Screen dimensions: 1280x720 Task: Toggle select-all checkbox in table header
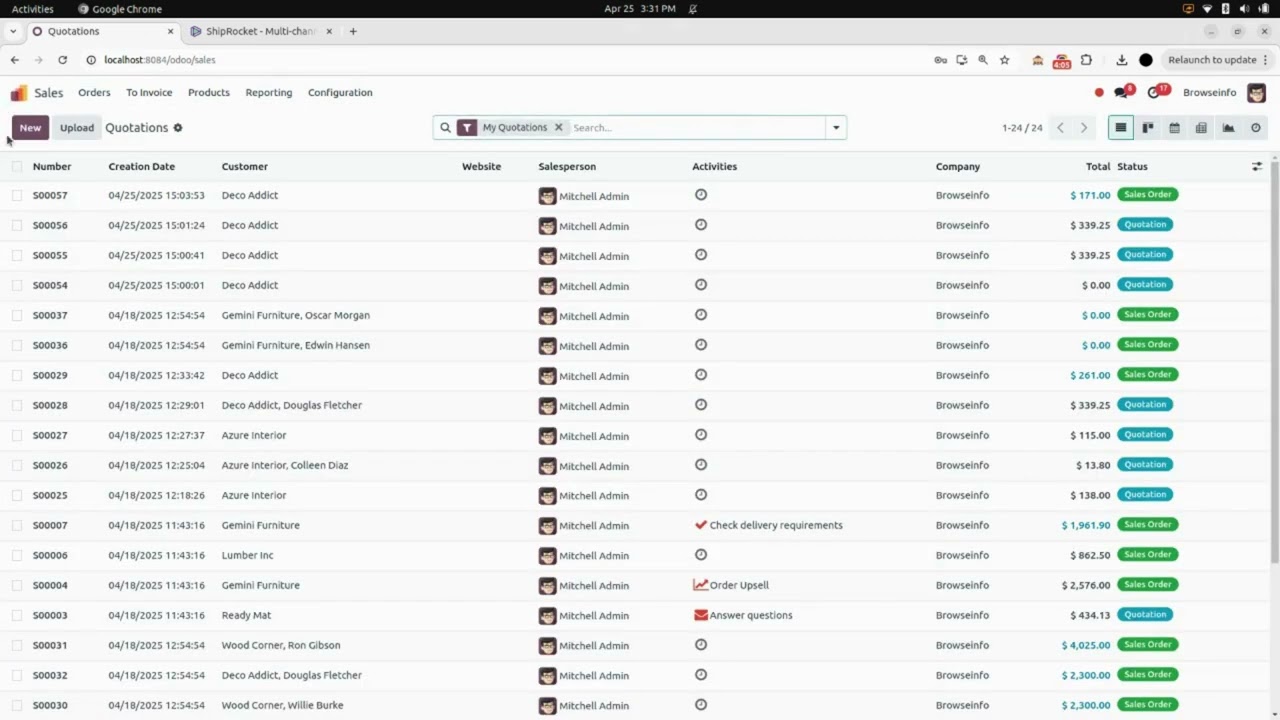click(x=17, y=167)
